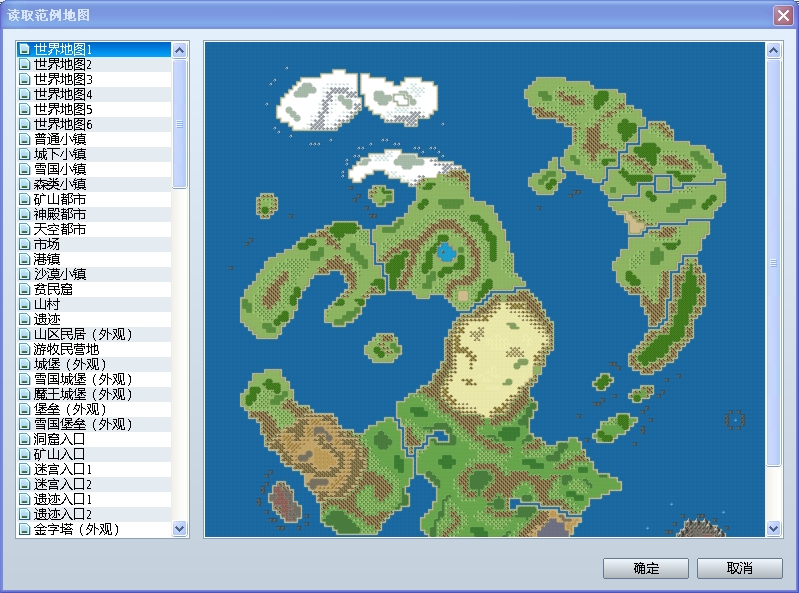Viewport: 799px width, 593px height.
Task: Select the 洞窟入口 entry
Action: [94, 439]
